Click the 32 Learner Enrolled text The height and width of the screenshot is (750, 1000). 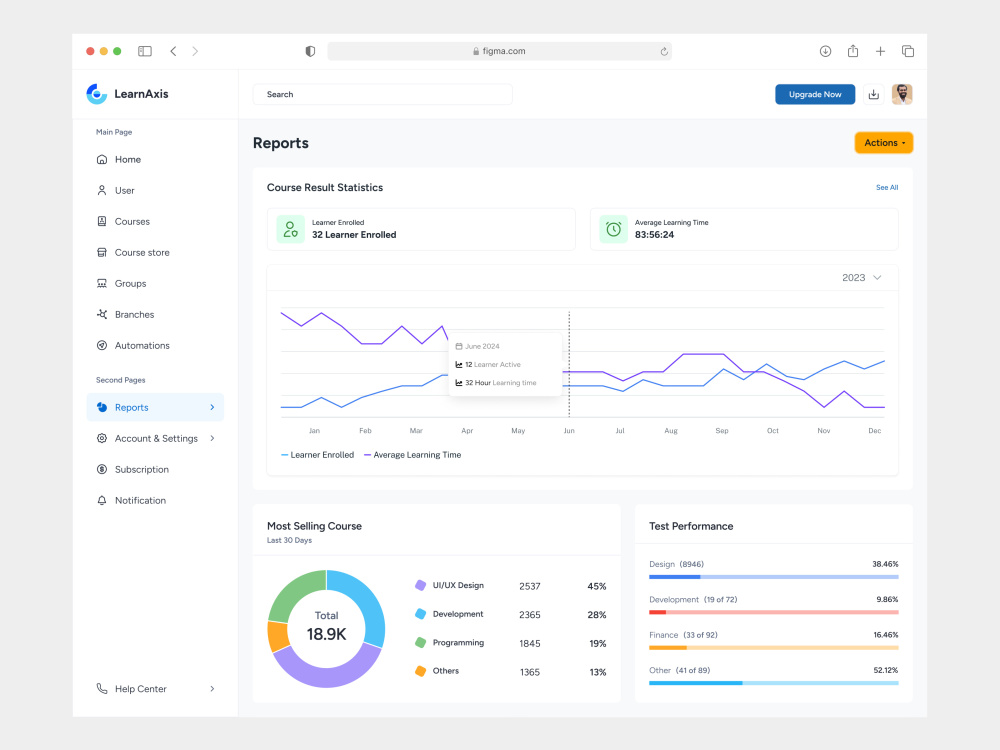point(354,235)
